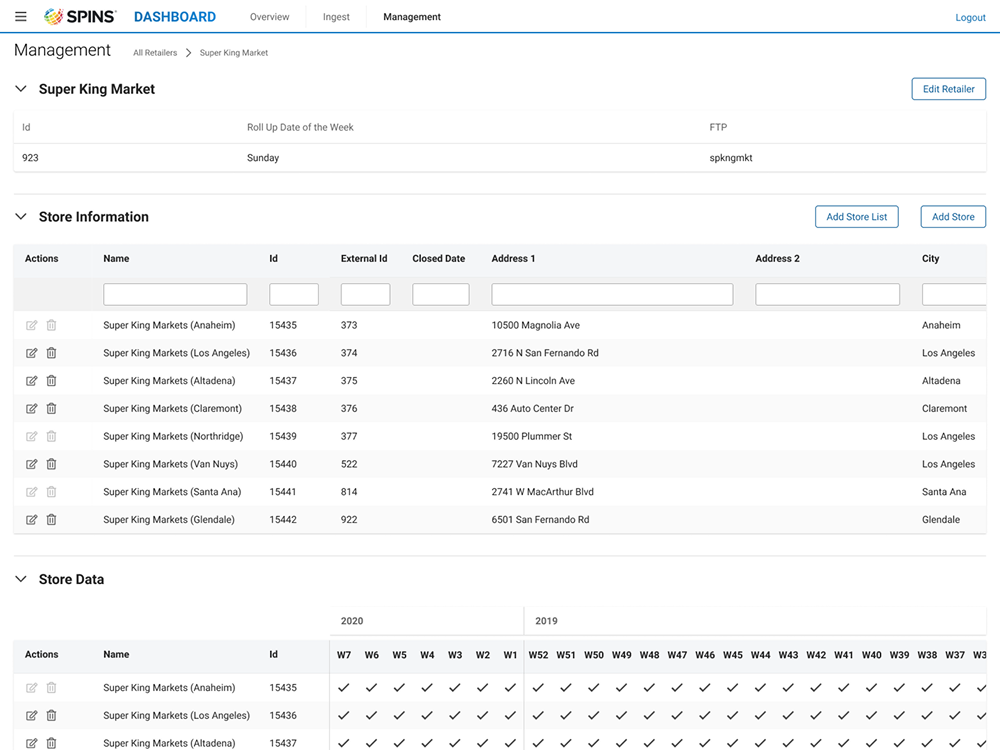Edit the Super King Markets (Altadena) store info row
Image resolution: width=1000 pixels, height=750 pixels.
(31, 381)
